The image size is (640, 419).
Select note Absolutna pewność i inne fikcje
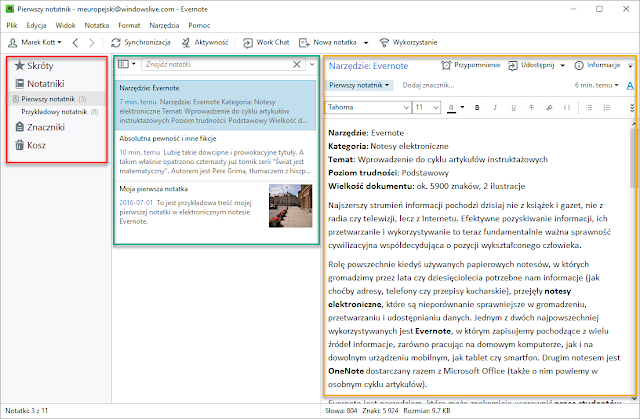coord(216,155)
